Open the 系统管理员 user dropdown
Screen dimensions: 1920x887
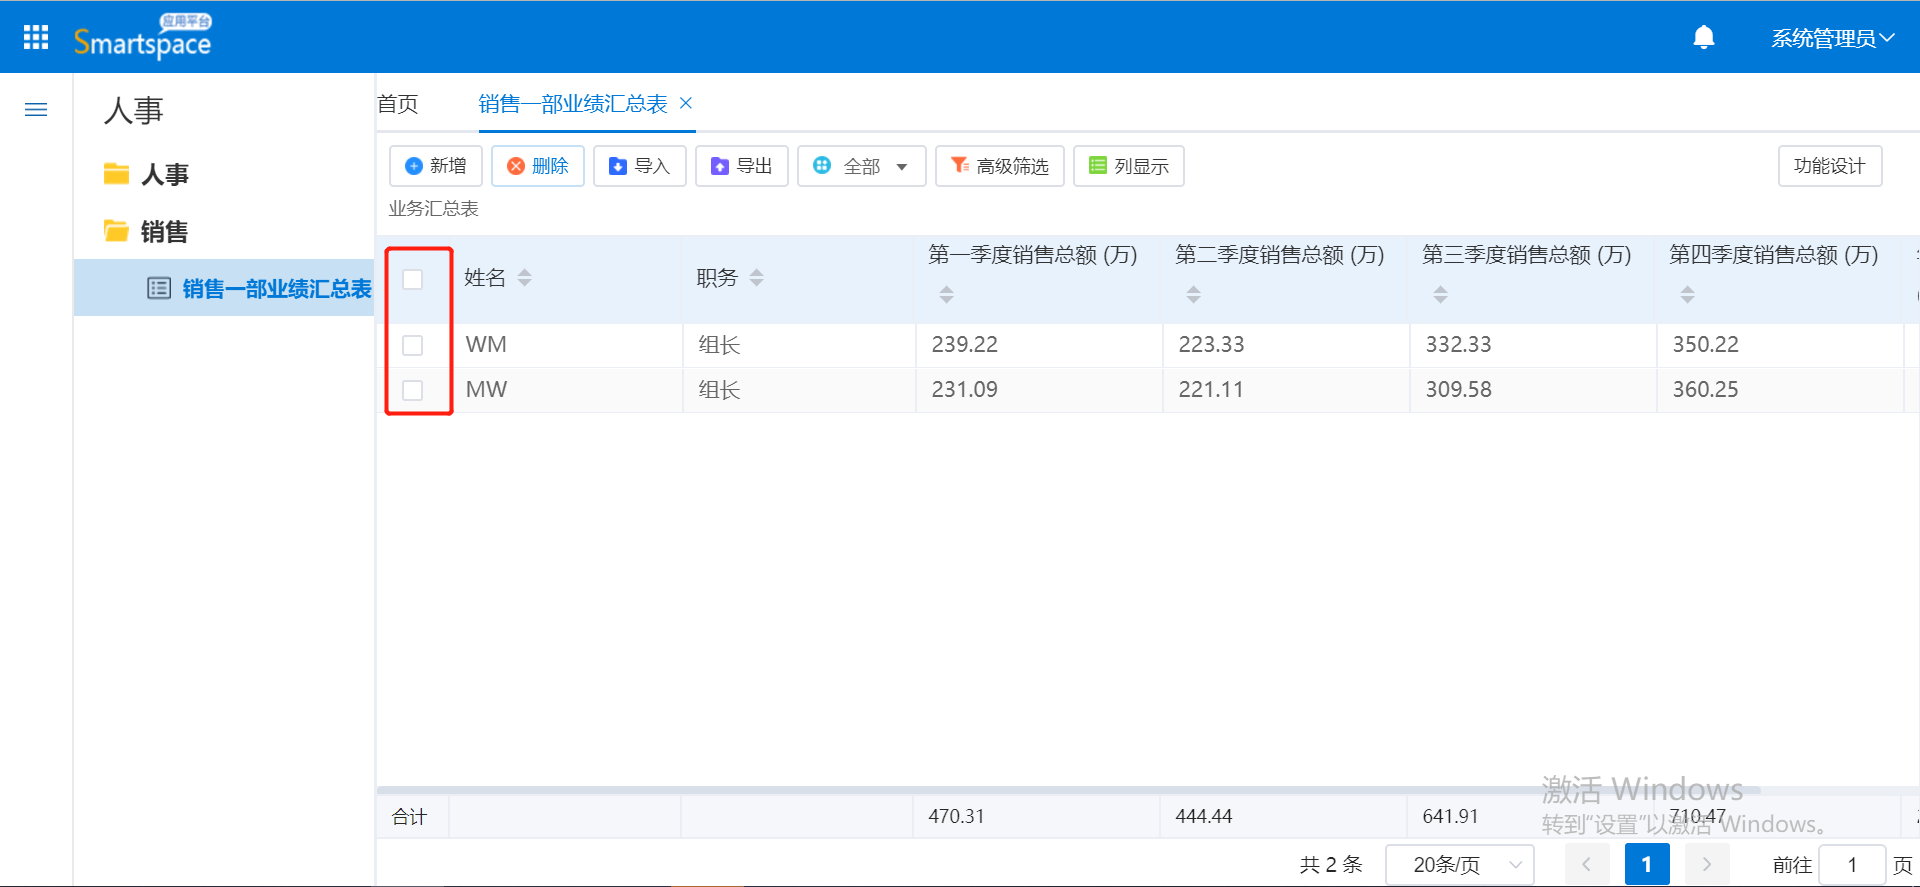pyautogui.click(x=1833, y=38)
